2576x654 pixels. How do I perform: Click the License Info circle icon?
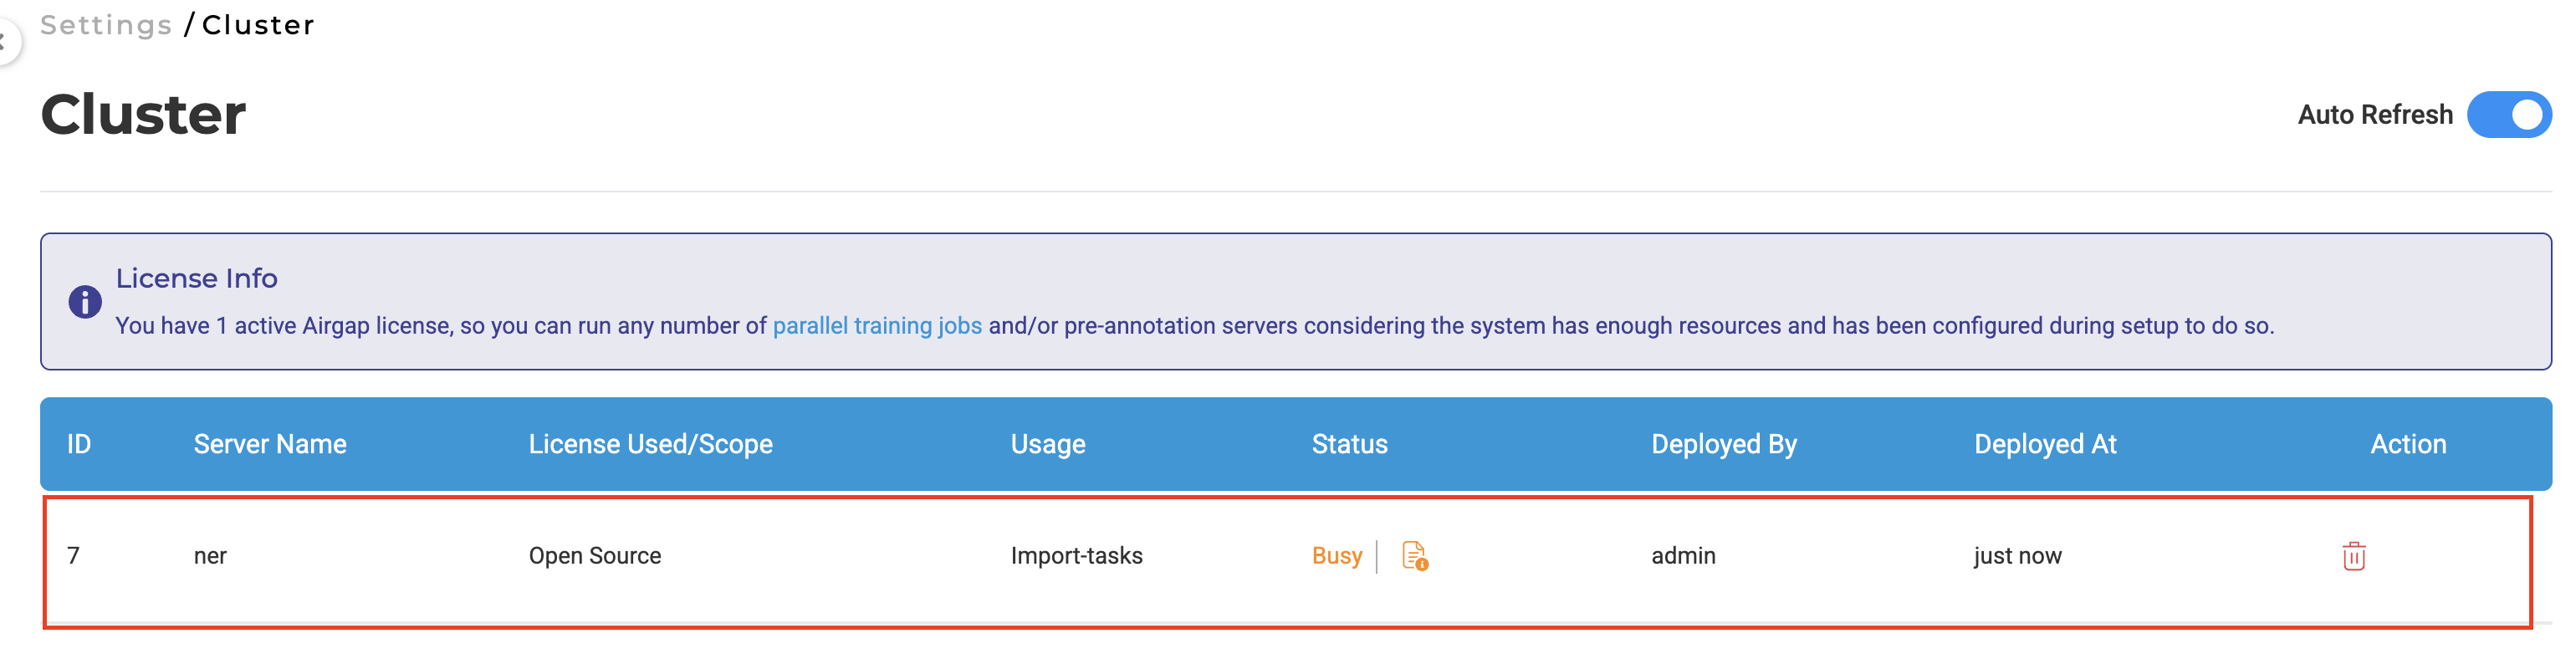tap(85, 301)
